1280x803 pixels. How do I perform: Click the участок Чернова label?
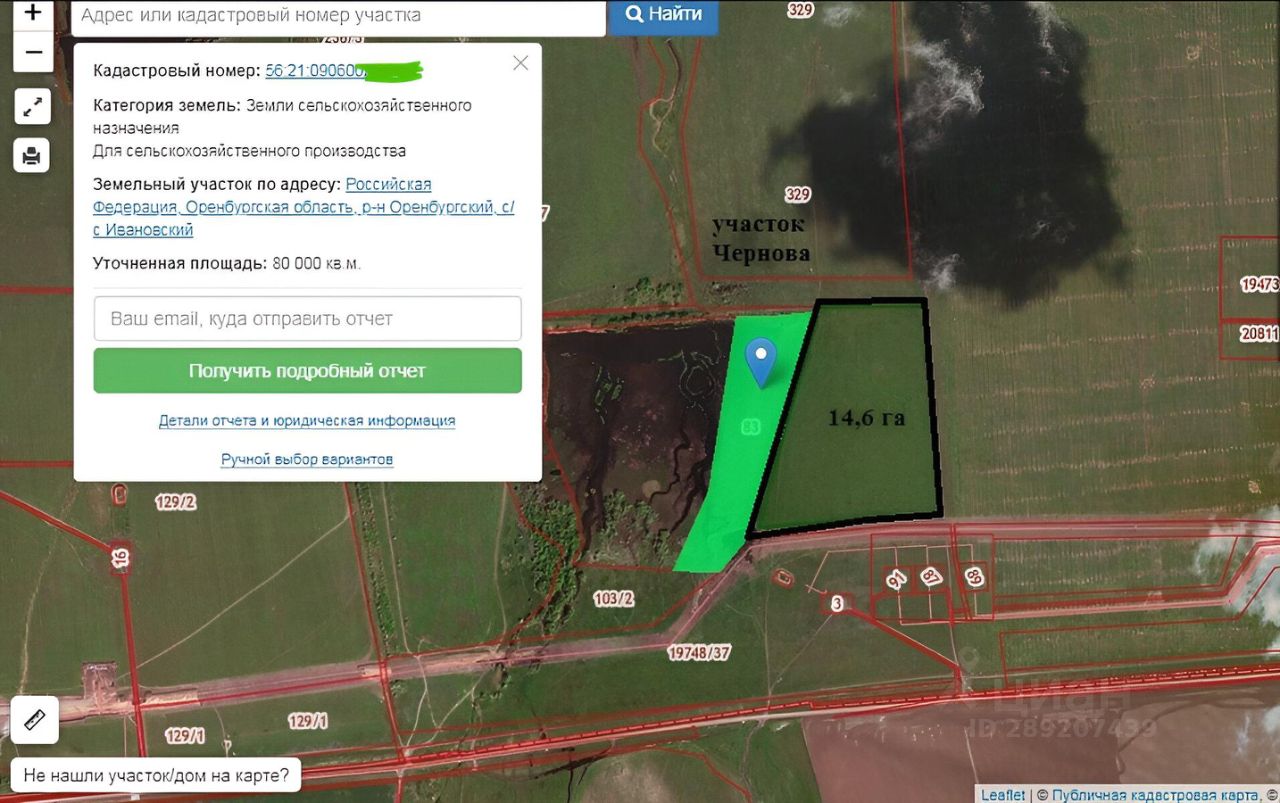point(760,239)
